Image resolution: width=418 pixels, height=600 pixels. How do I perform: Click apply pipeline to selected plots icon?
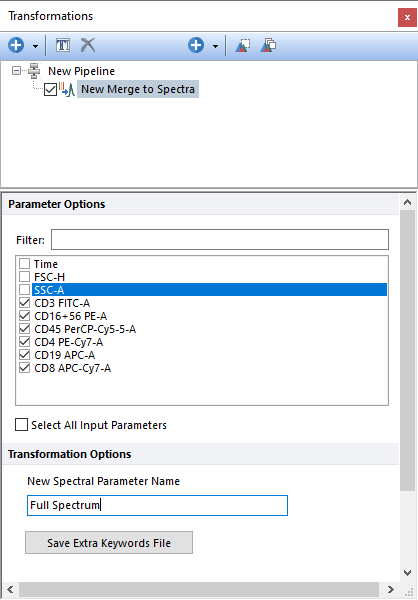pyautogui.click(x=243, y=45)
